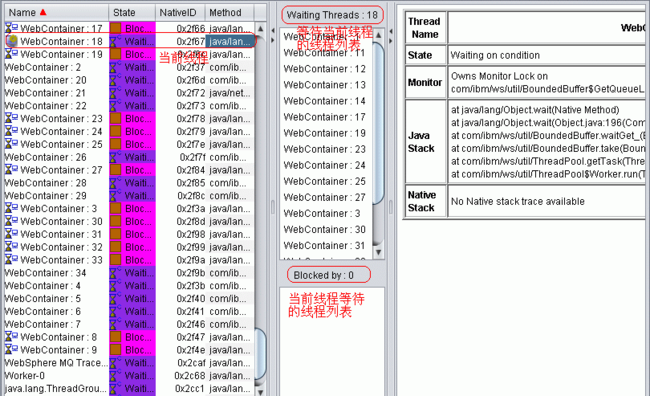Viewport: 650px width, 396px height.
Task: Select the Worker-0 thread row
Action: [x=129, y=375]
